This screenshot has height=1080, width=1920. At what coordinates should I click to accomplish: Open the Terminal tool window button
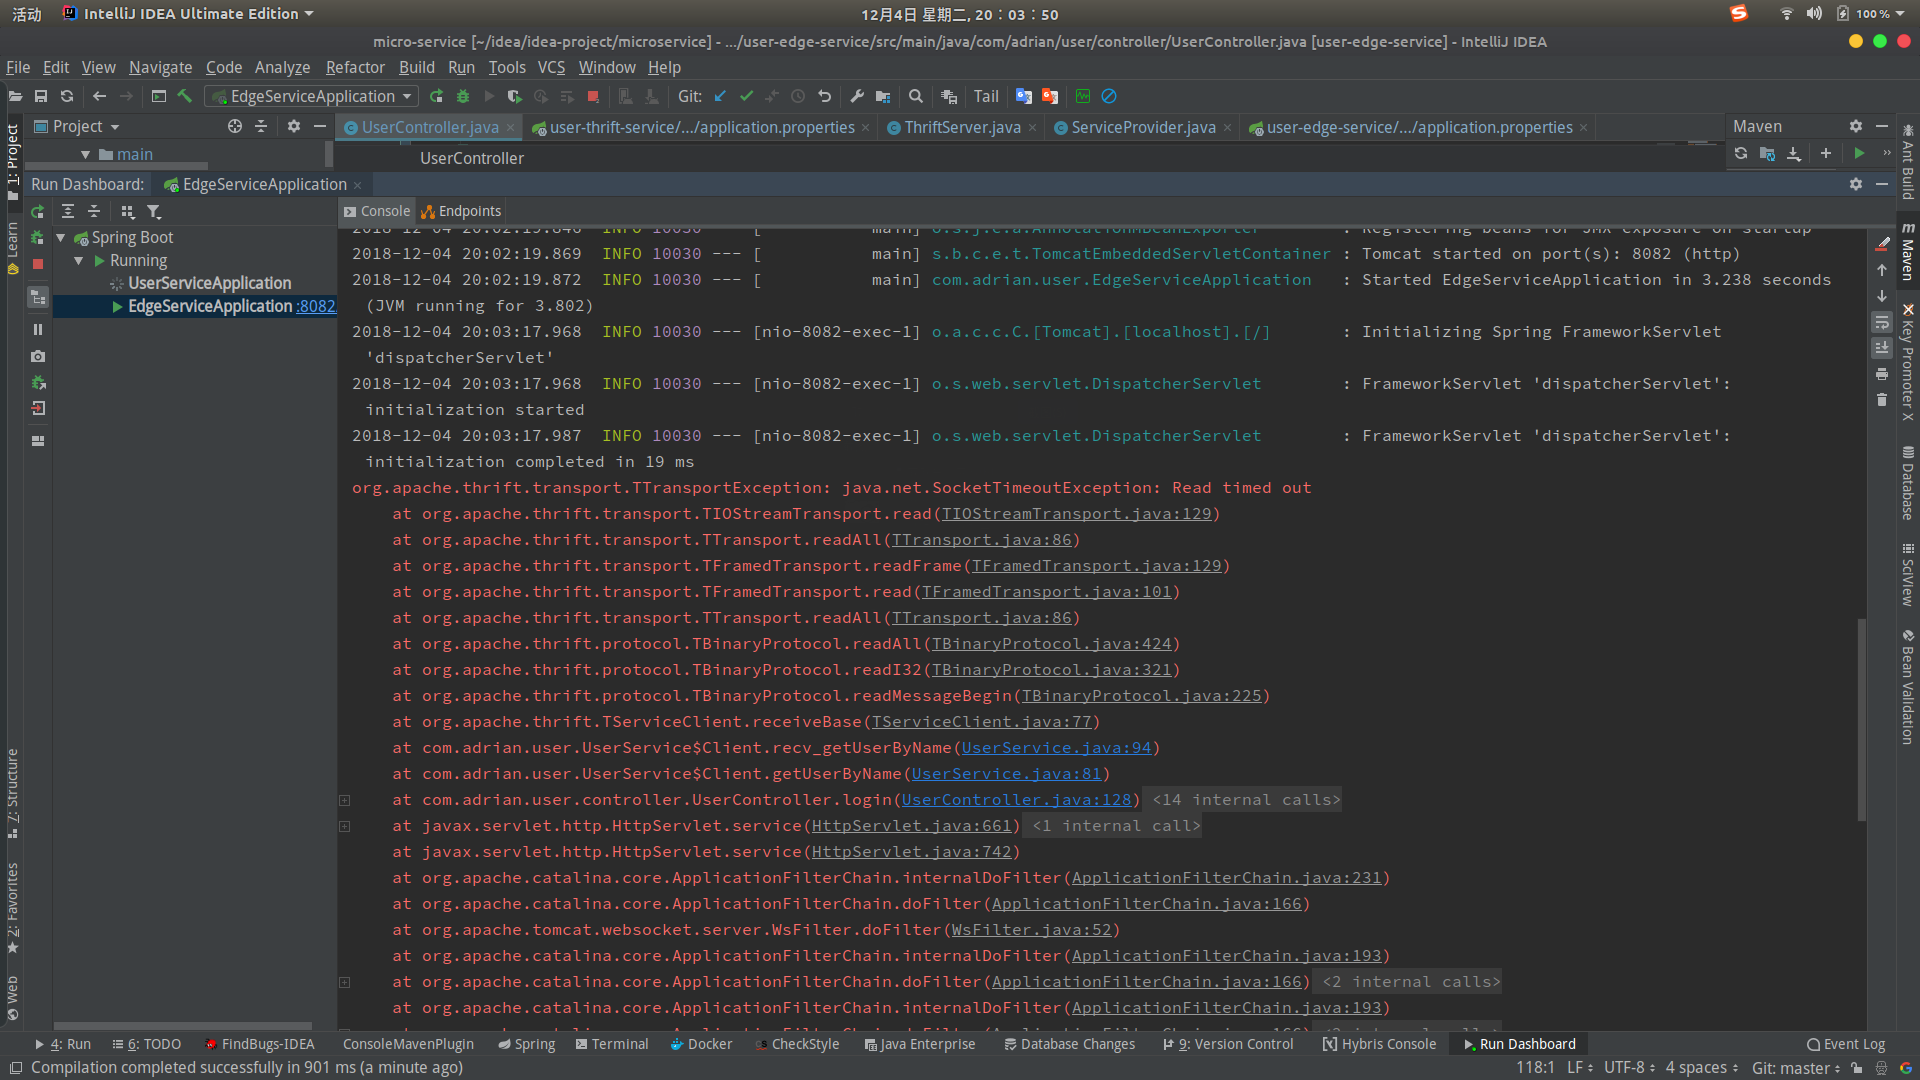point(612,1044)
